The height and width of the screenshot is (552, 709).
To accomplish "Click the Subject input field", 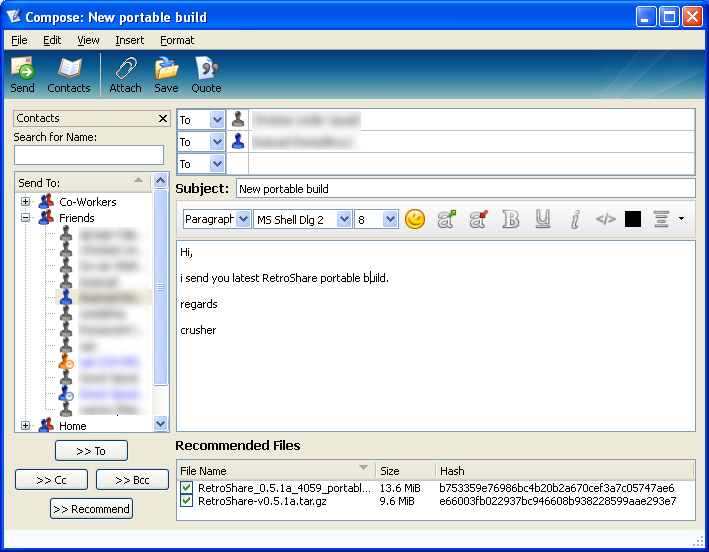I will [465, 189].
